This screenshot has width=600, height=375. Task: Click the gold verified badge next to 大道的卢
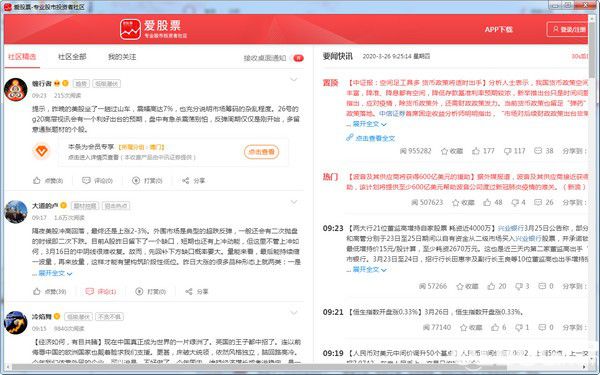click(x=64, y=205)
